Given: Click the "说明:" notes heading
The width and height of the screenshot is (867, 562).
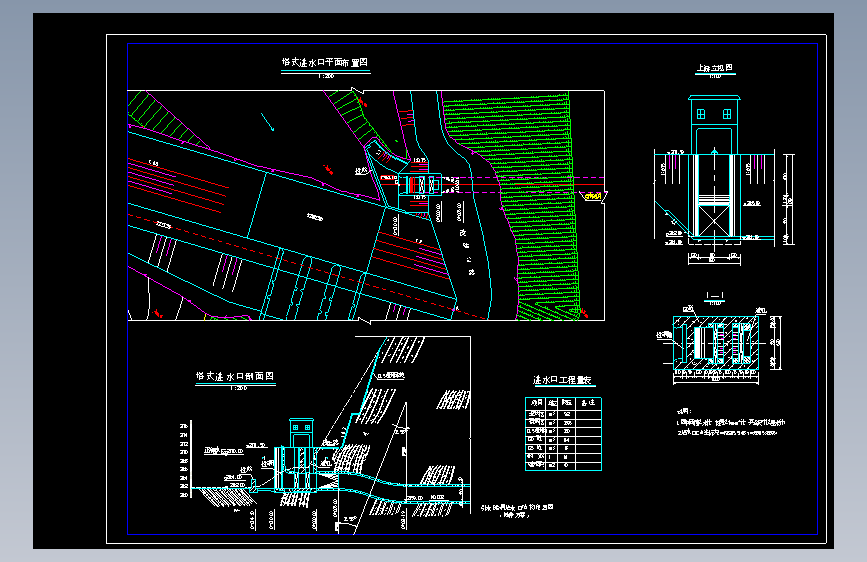Looking at the screenshot, I should click(685, 411).
